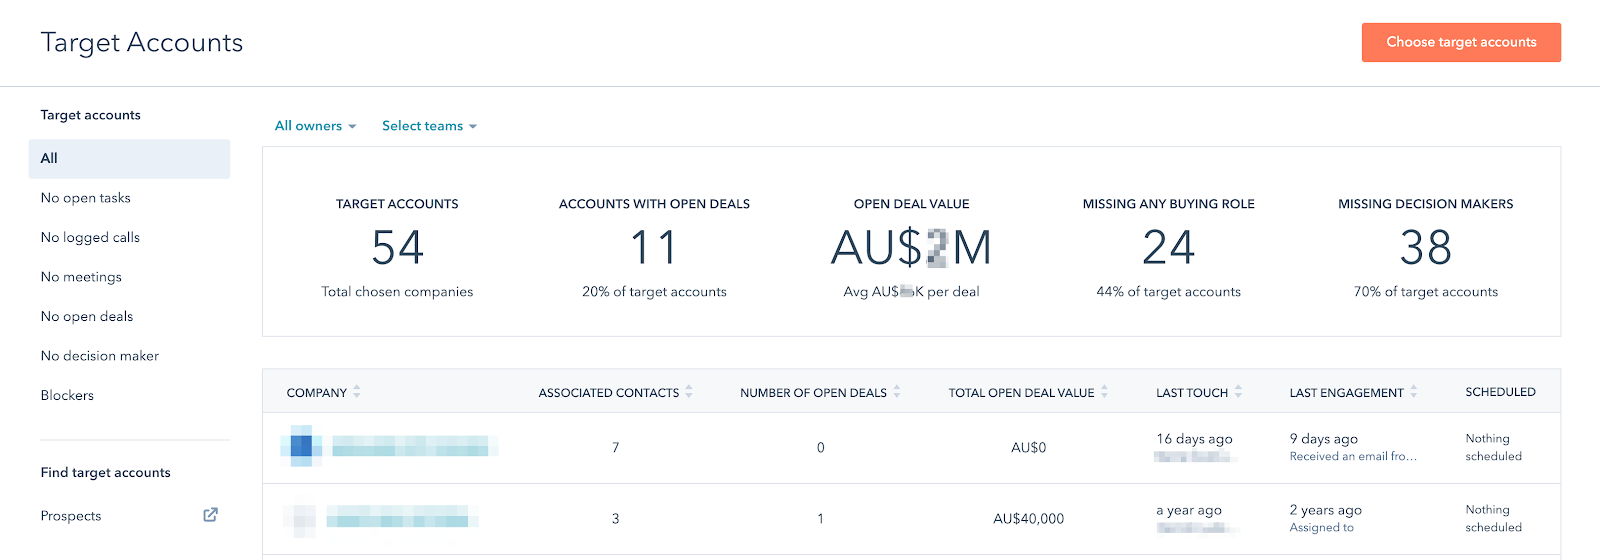Filter by No open tasks
1600x560 pixels.
click(86, 198)
